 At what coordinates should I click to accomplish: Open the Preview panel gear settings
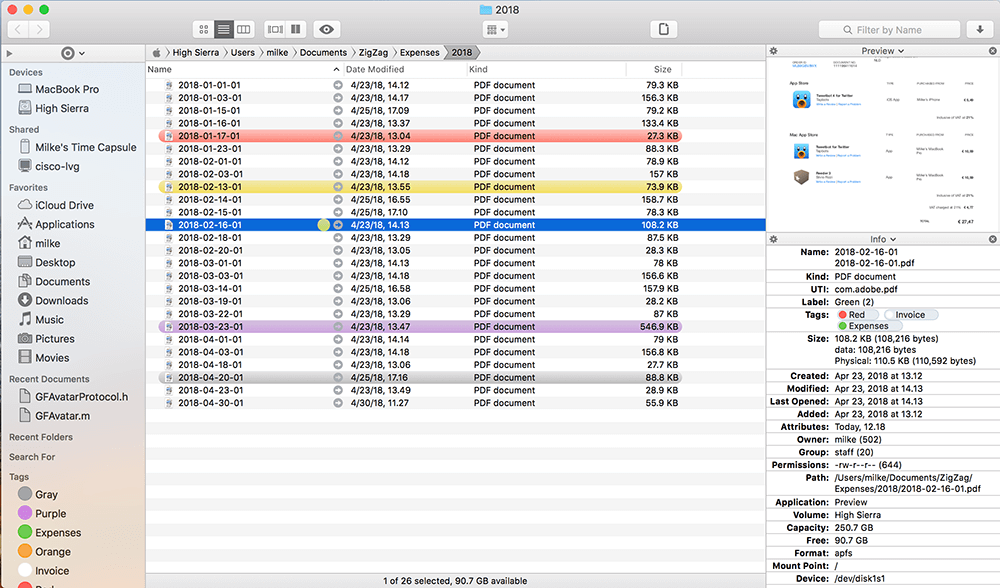(774, 51)
